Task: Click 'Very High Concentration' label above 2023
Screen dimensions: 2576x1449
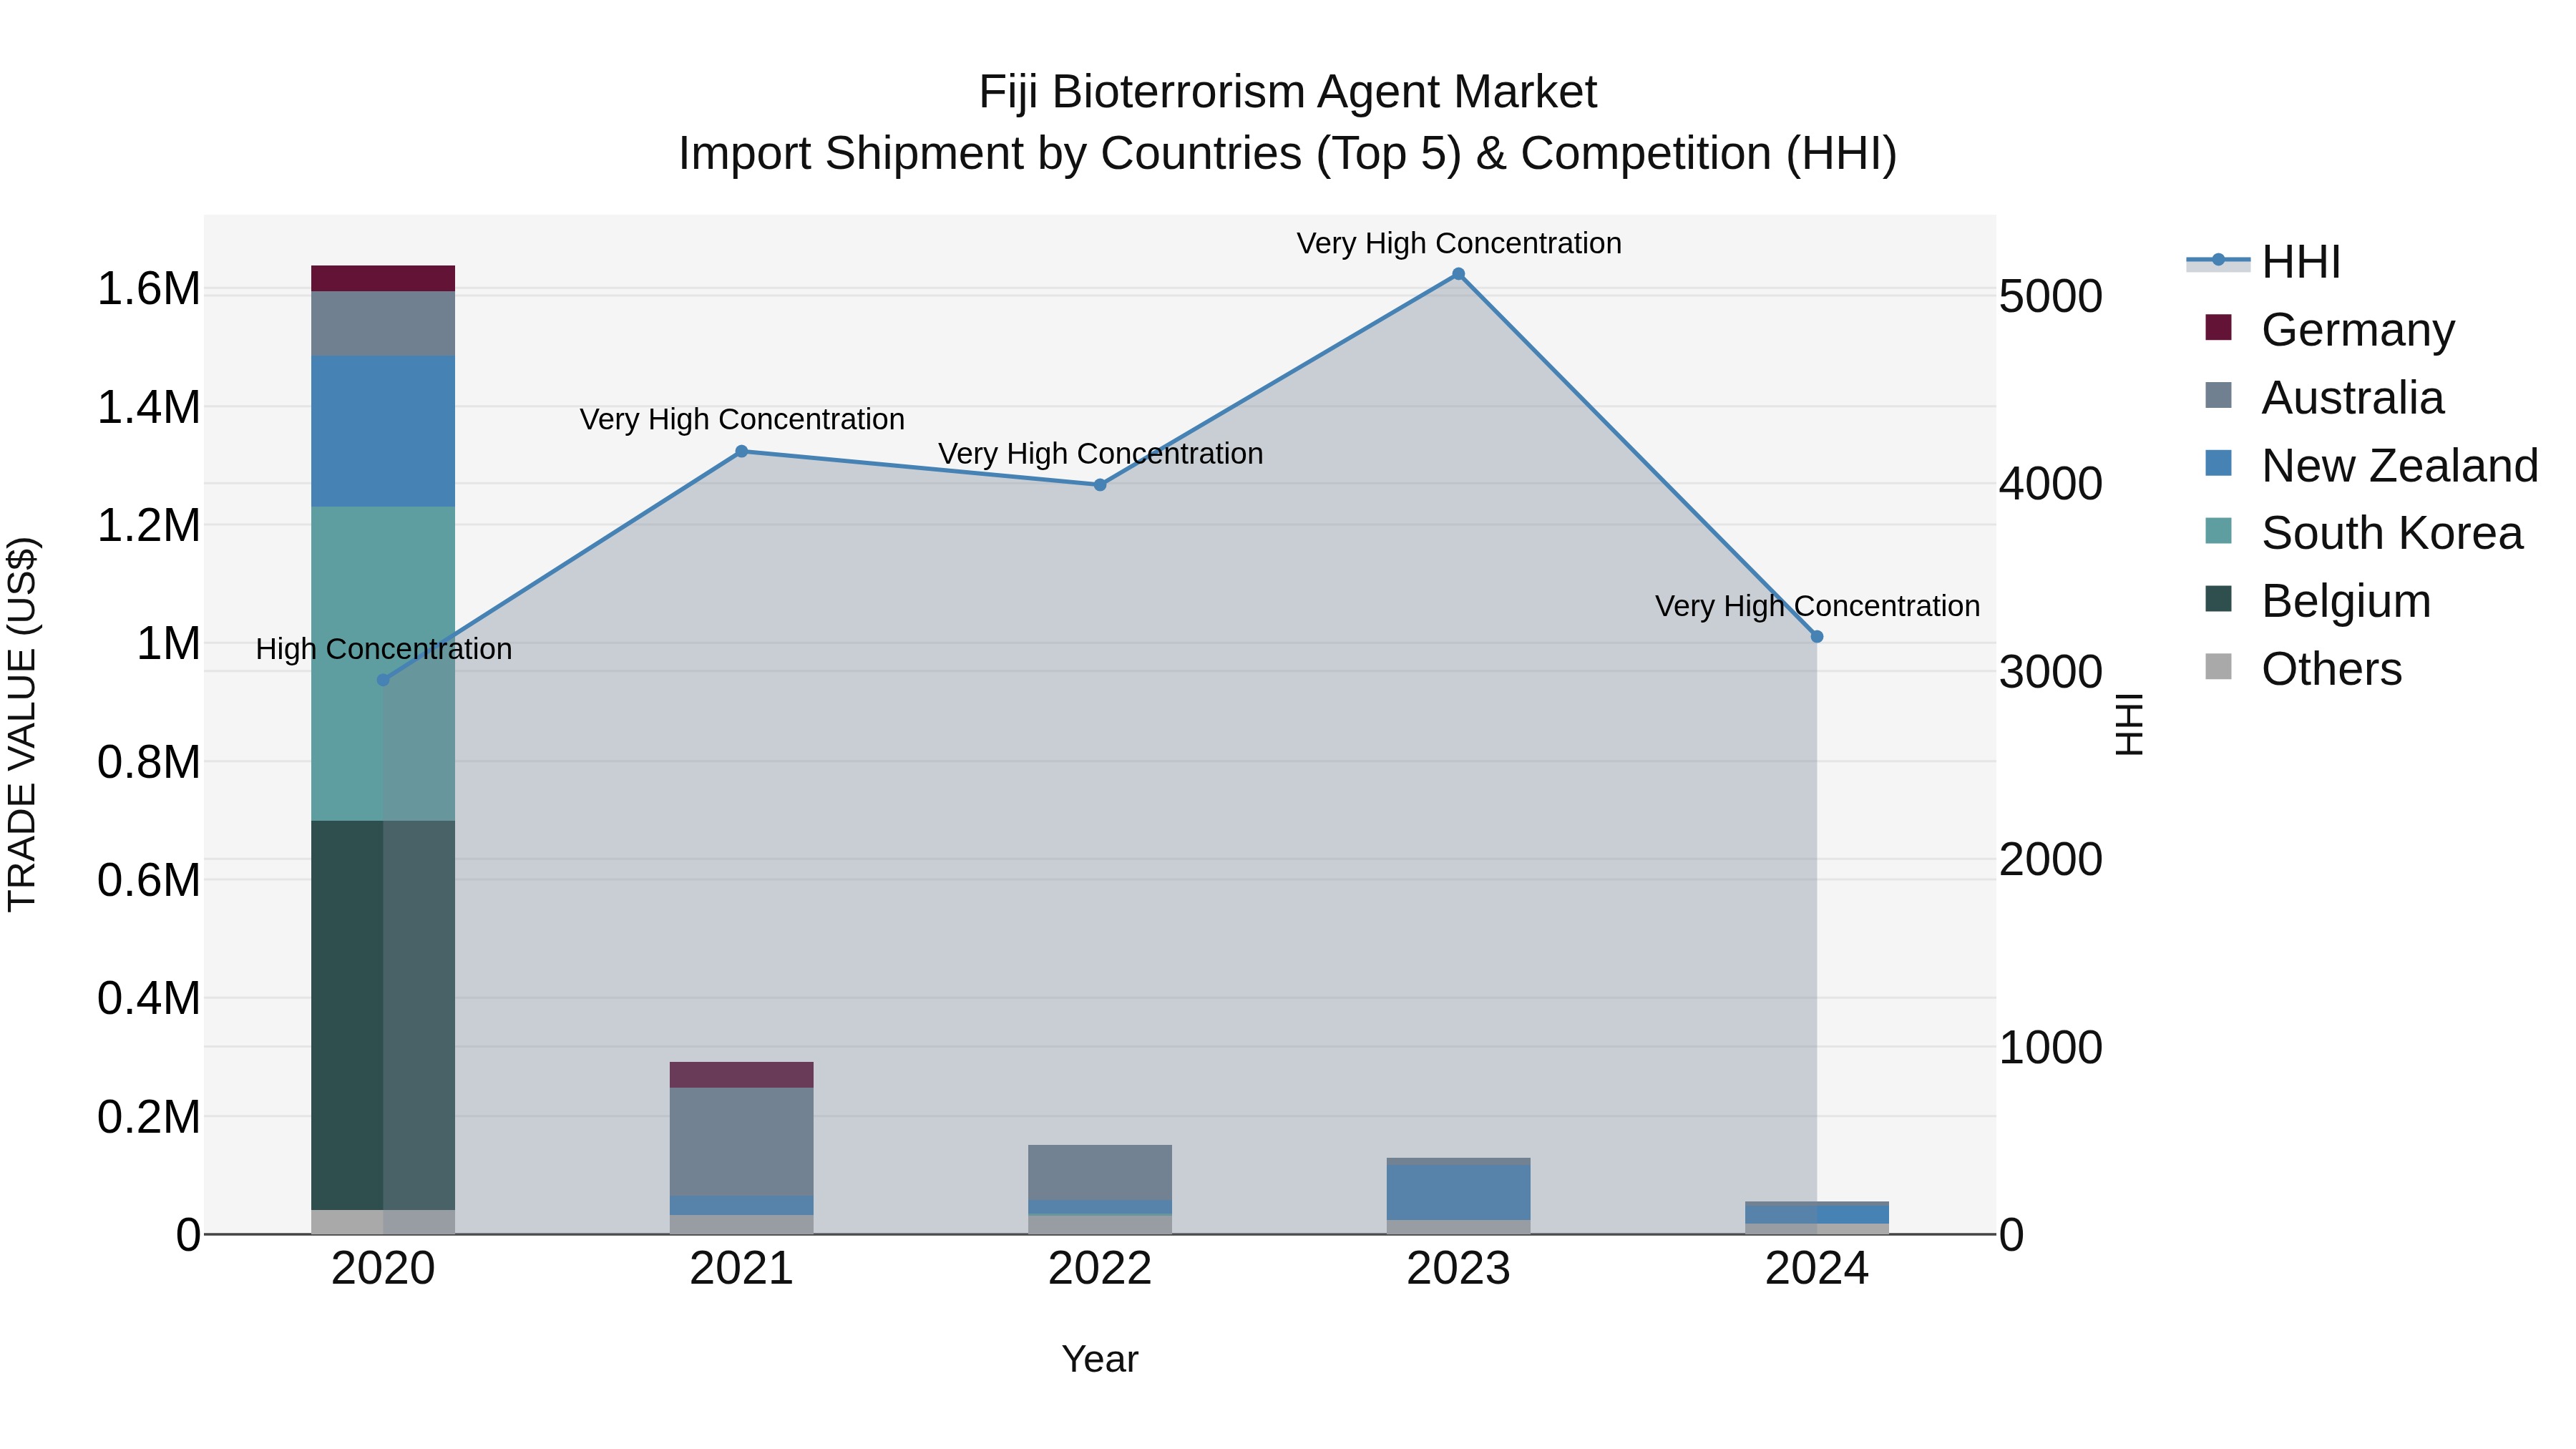Action: 1459,243
